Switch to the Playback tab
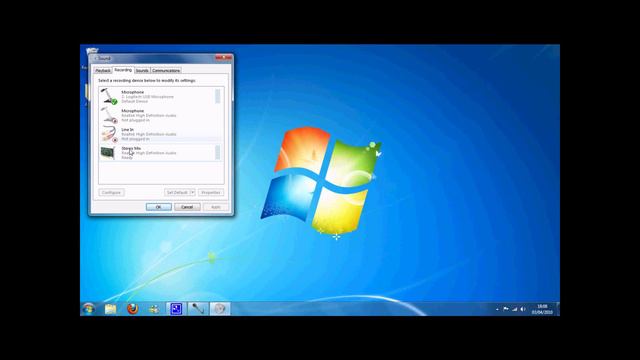The height and width of the screenshot is (360, 640). point(102,71)
